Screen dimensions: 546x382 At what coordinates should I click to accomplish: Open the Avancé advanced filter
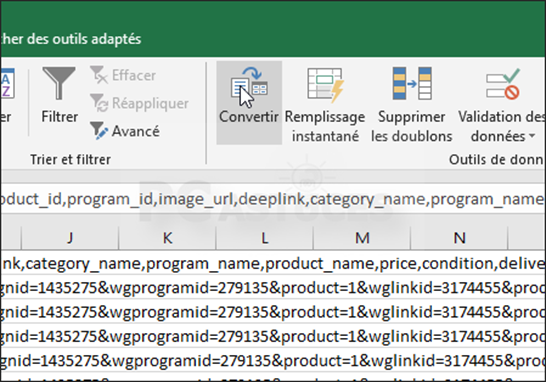click(125, 131)
